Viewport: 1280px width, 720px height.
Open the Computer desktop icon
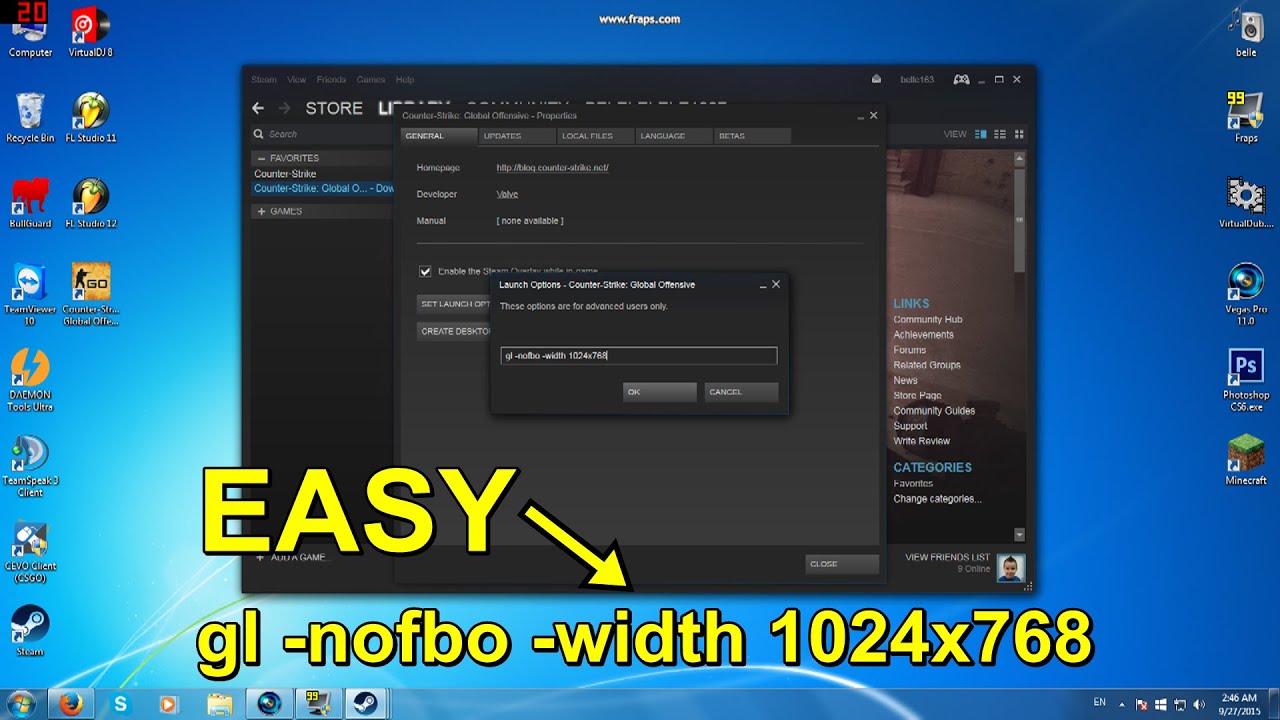pos(30,30)
